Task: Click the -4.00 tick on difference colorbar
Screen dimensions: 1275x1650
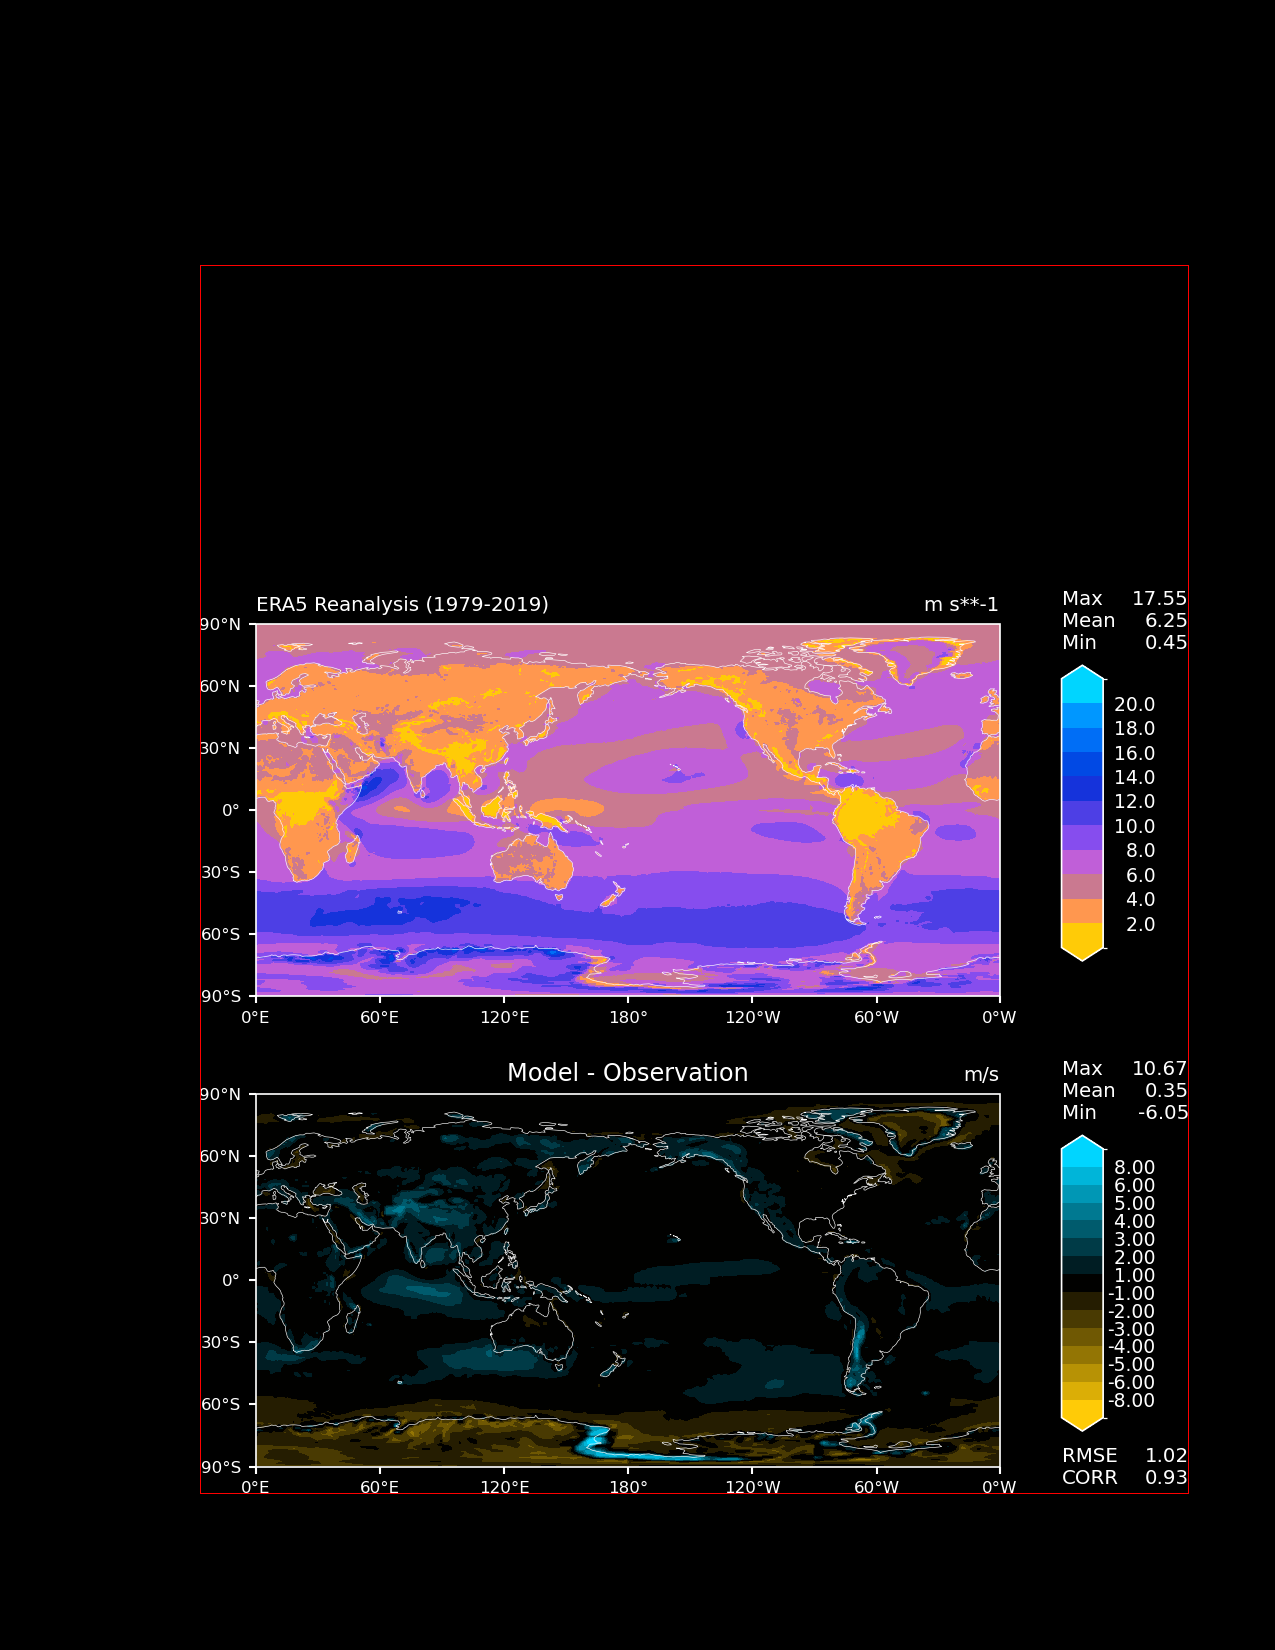Action: point(1131,1347)
